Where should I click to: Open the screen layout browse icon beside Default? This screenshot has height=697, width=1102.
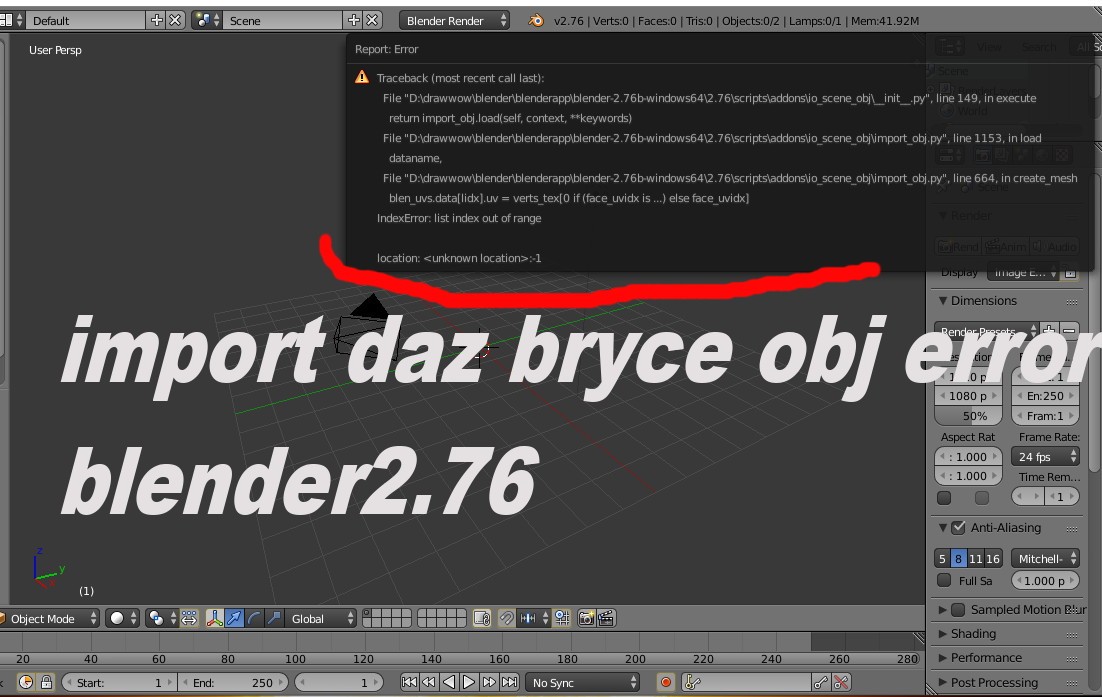11,20
